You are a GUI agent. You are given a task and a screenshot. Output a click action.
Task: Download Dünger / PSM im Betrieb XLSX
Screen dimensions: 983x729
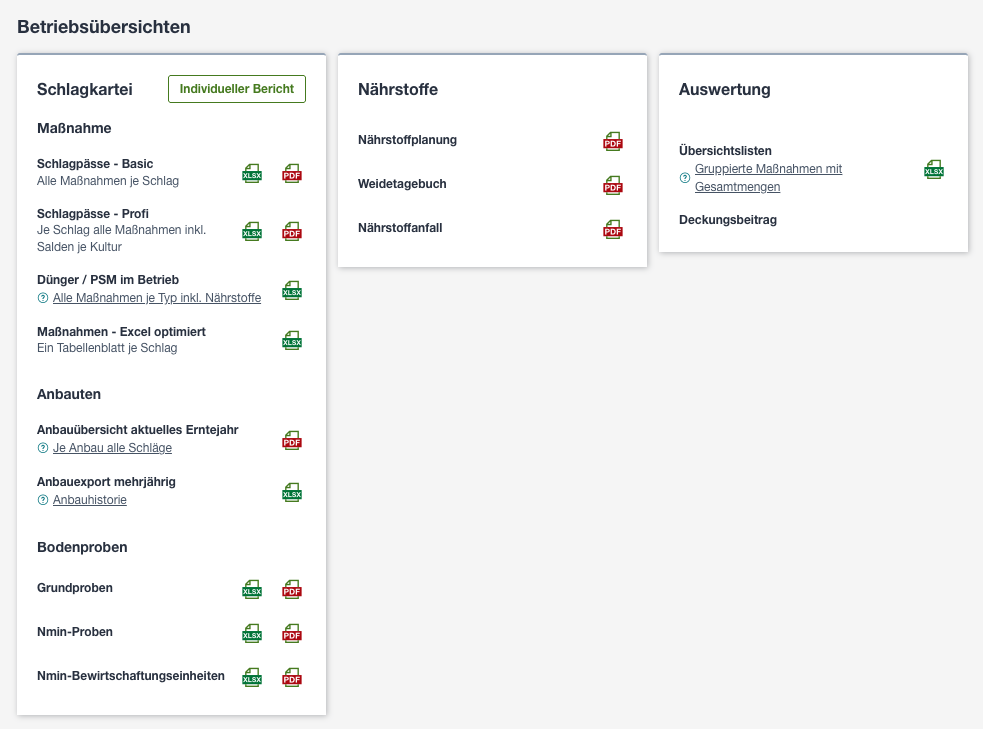[x=292, y=290]
